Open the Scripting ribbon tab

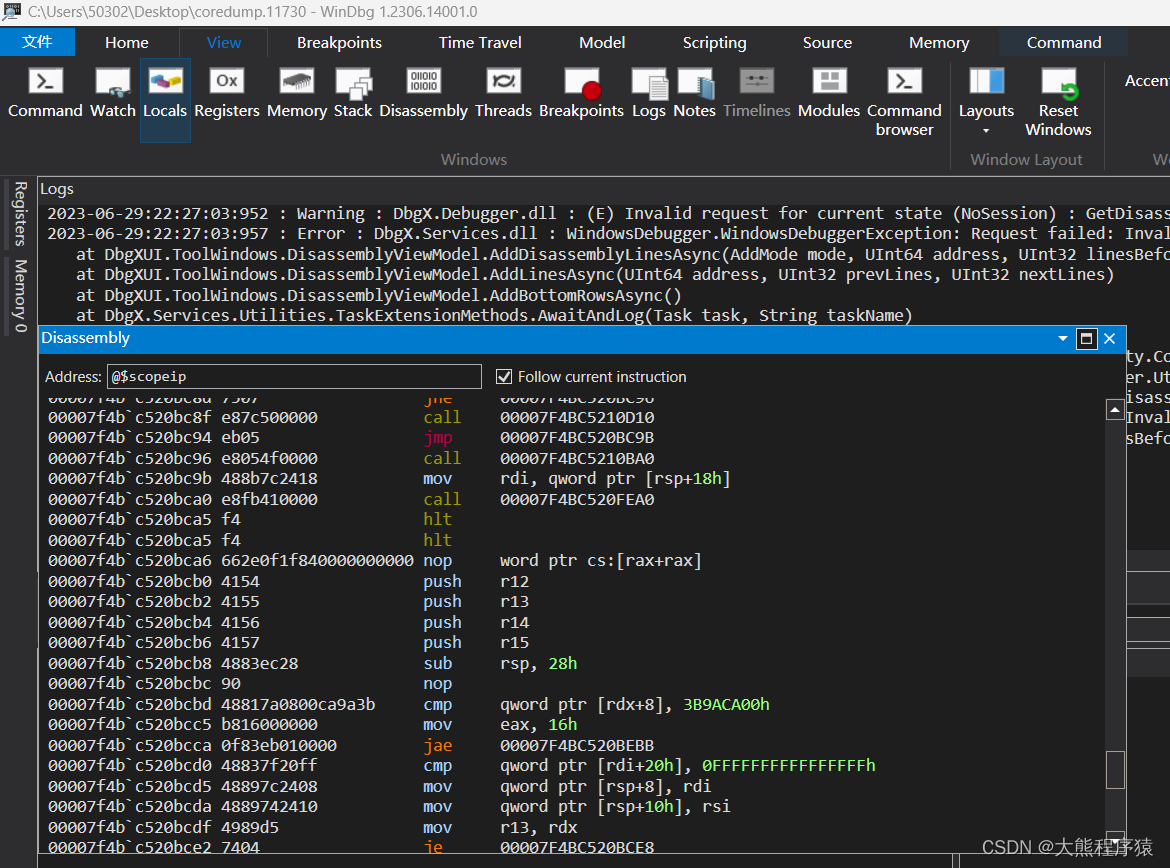point(714,43)
